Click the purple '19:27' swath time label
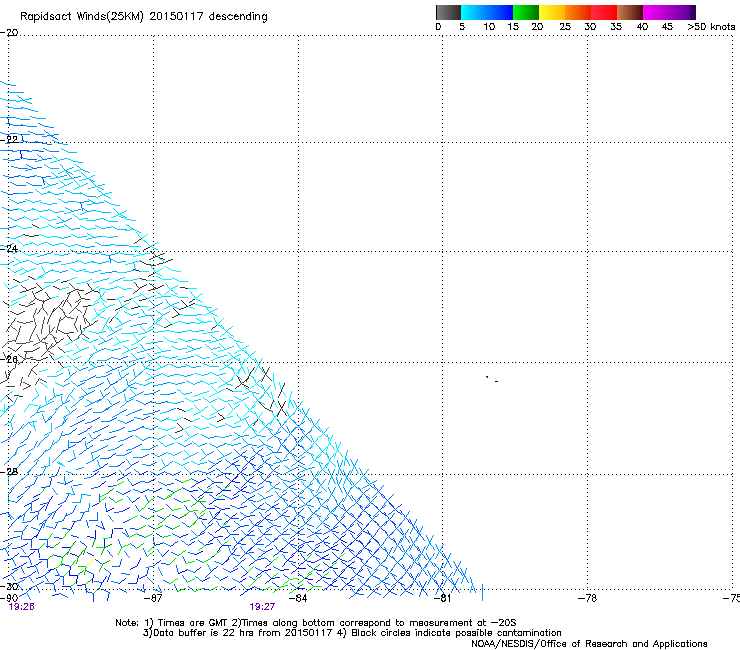Image resolution: width=740 pixels, height=650 pixels. [262, 607]
